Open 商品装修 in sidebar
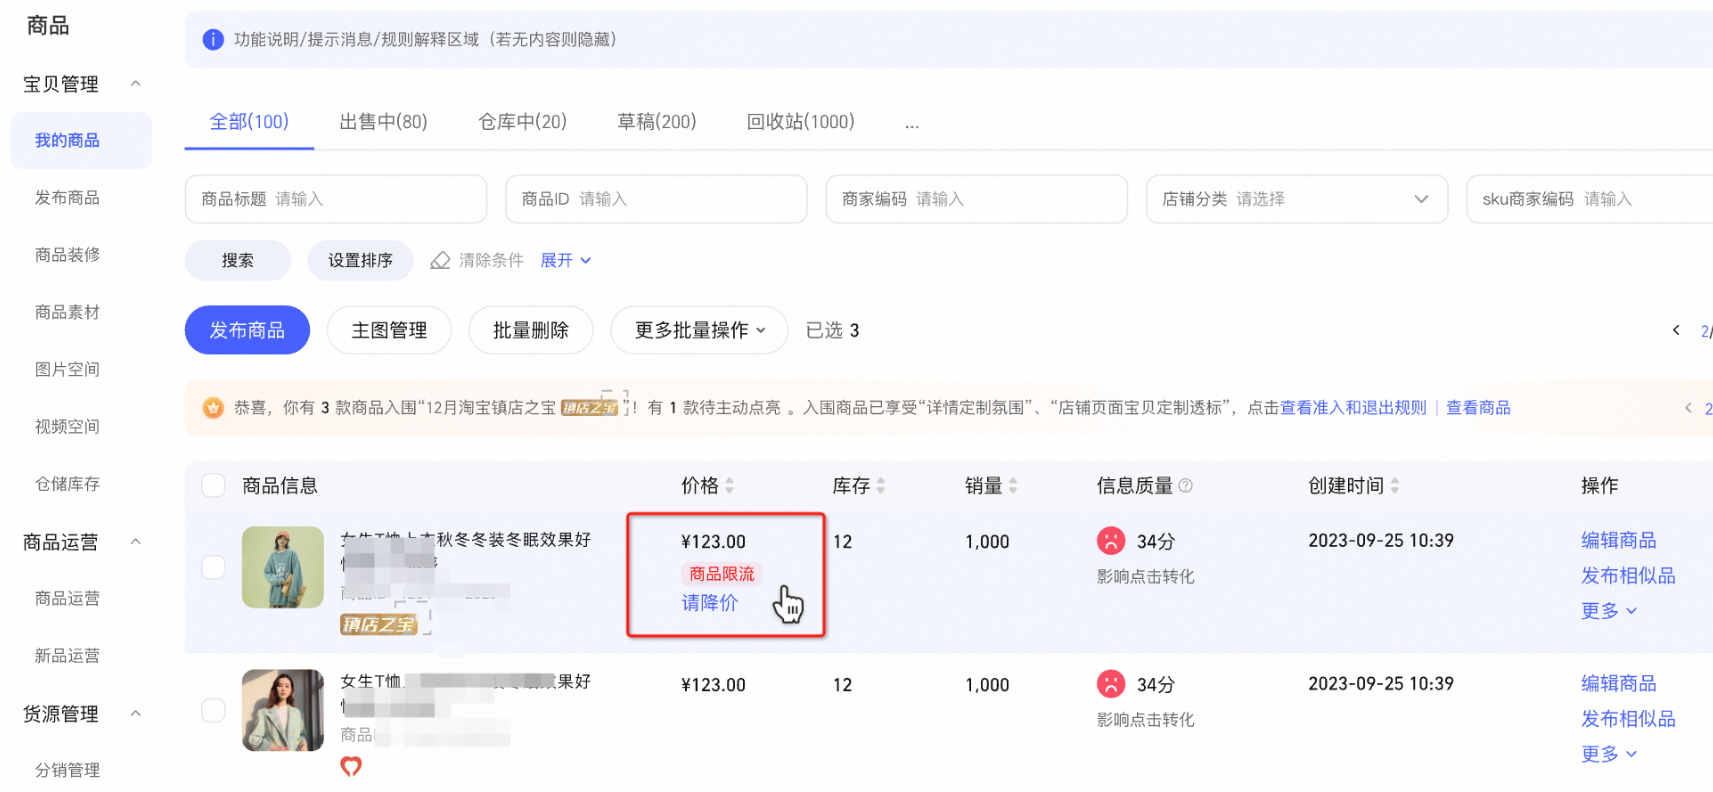 67,255
